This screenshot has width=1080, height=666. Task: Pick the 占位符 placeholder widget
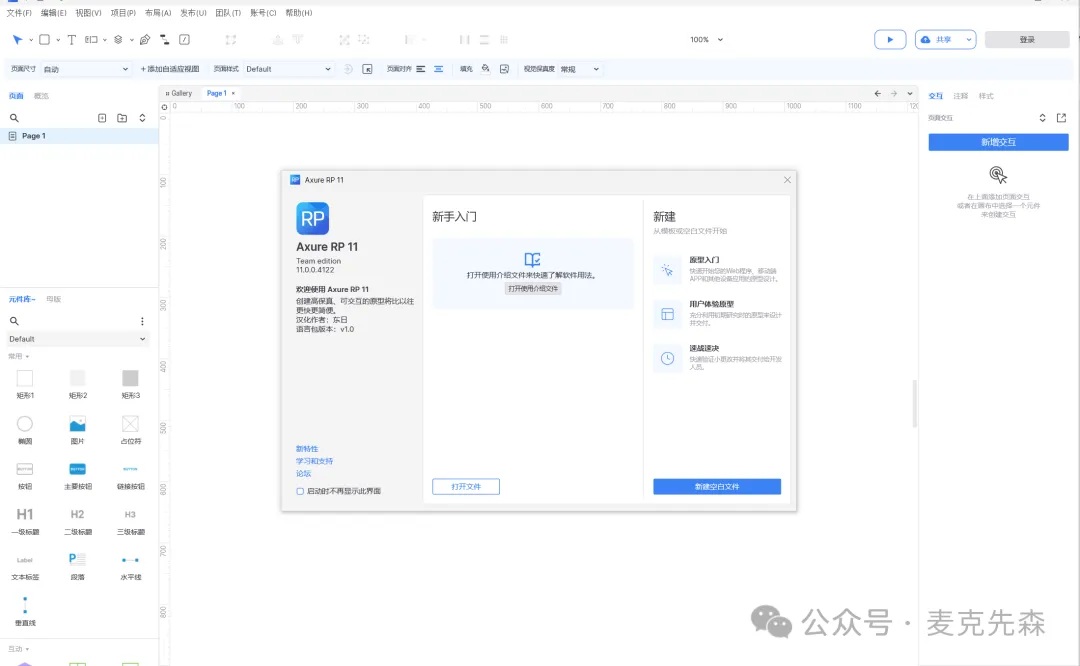tap(130, 429)
